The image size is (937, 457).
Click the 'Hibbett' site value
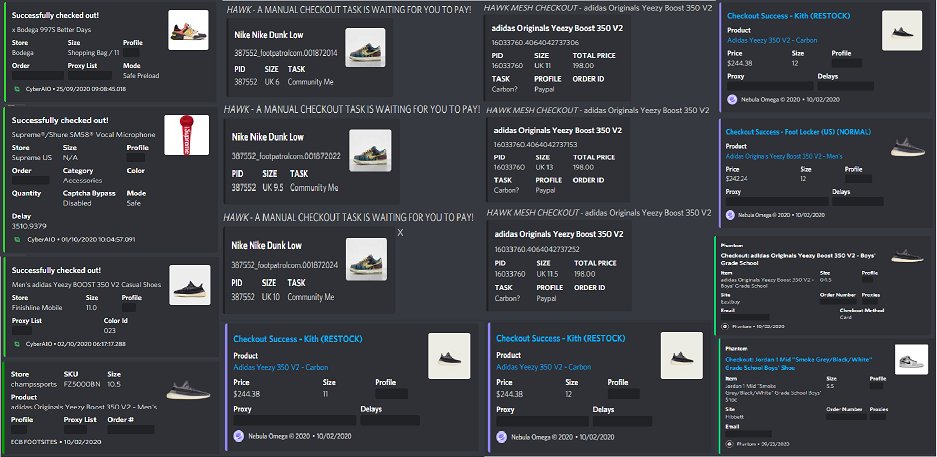[733, 417]
